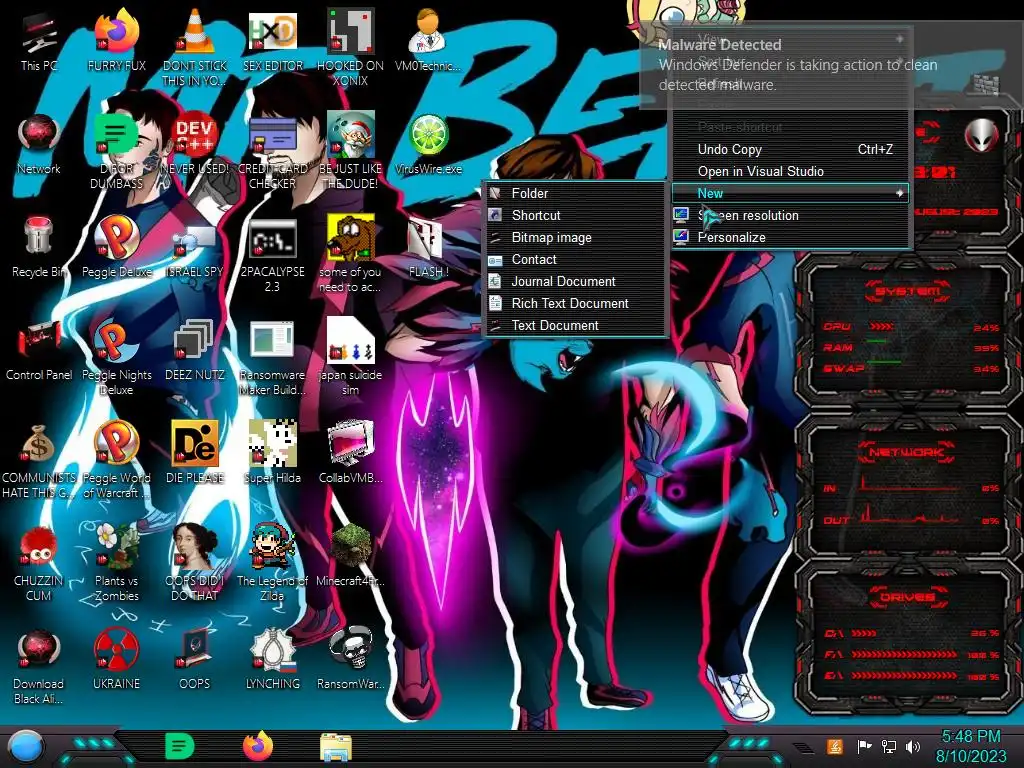Select the HxD hex editor shortcut

(272, 42)
